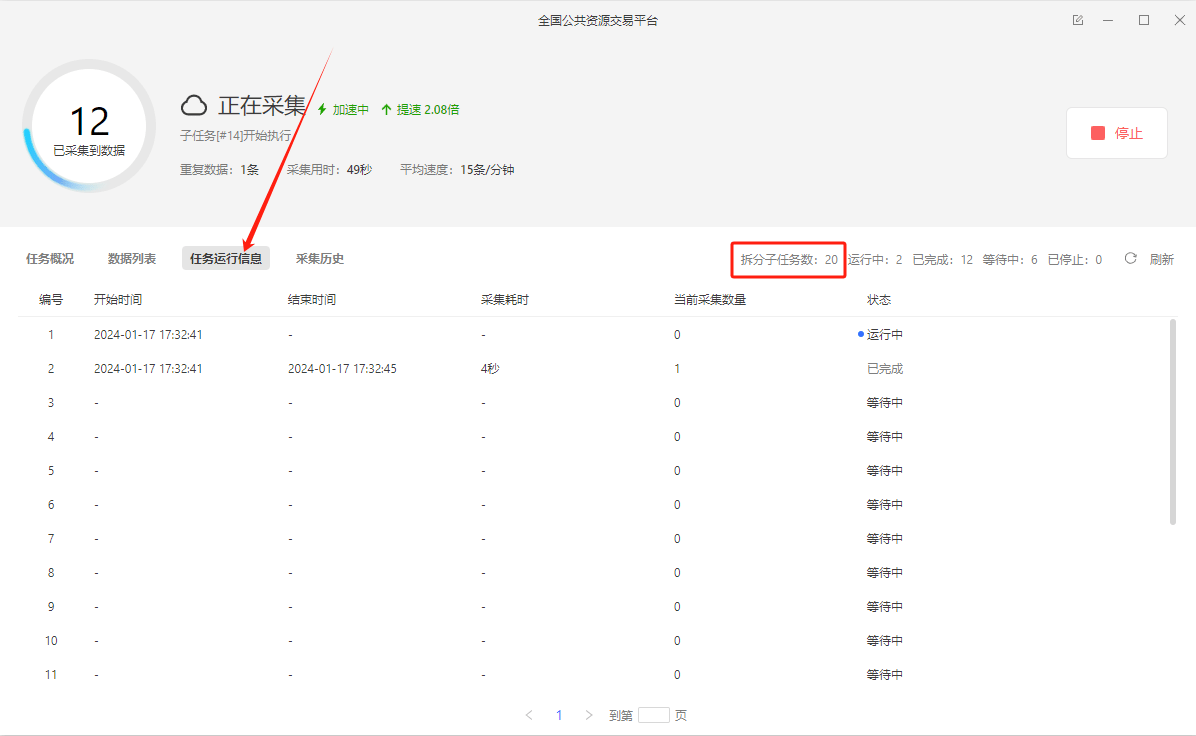This screenshot has width=1196, height=736.
Task: Click the 等待中 status in row 4
Action: pos(884,436)
